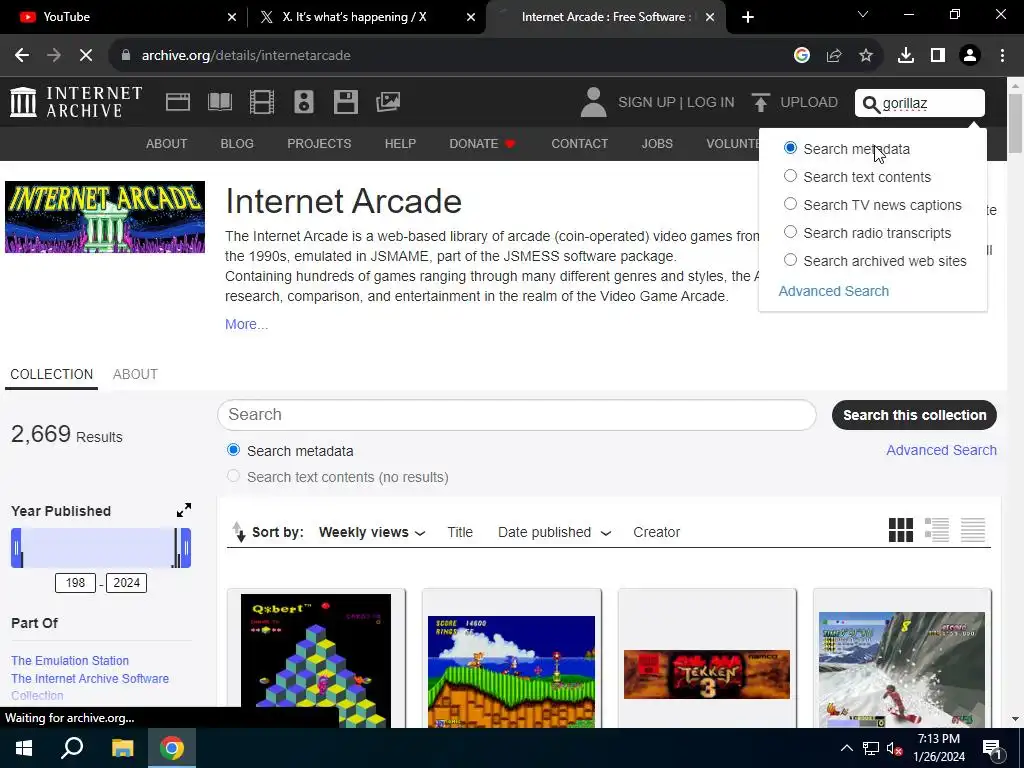Screen dimensions: 1024x768
Task: Click Search this collection button
Action: pos(914,415)
